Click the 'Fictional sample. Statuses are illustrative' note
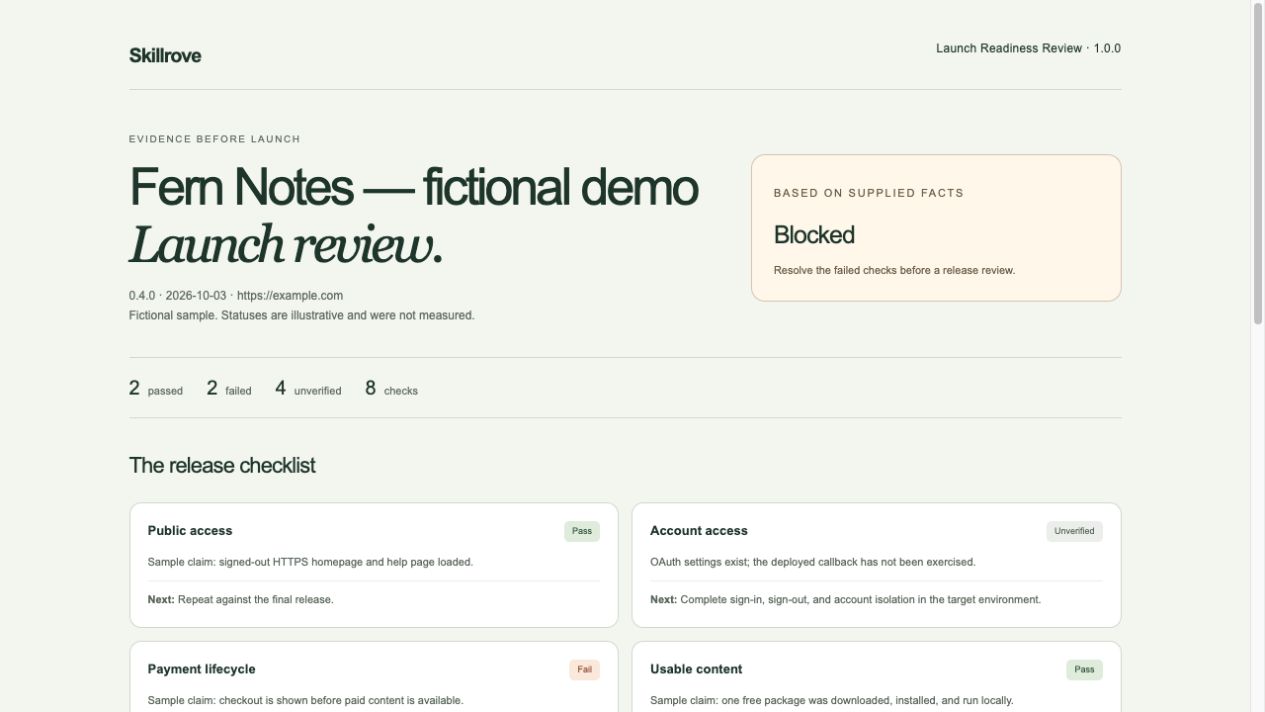 (302, 316)
